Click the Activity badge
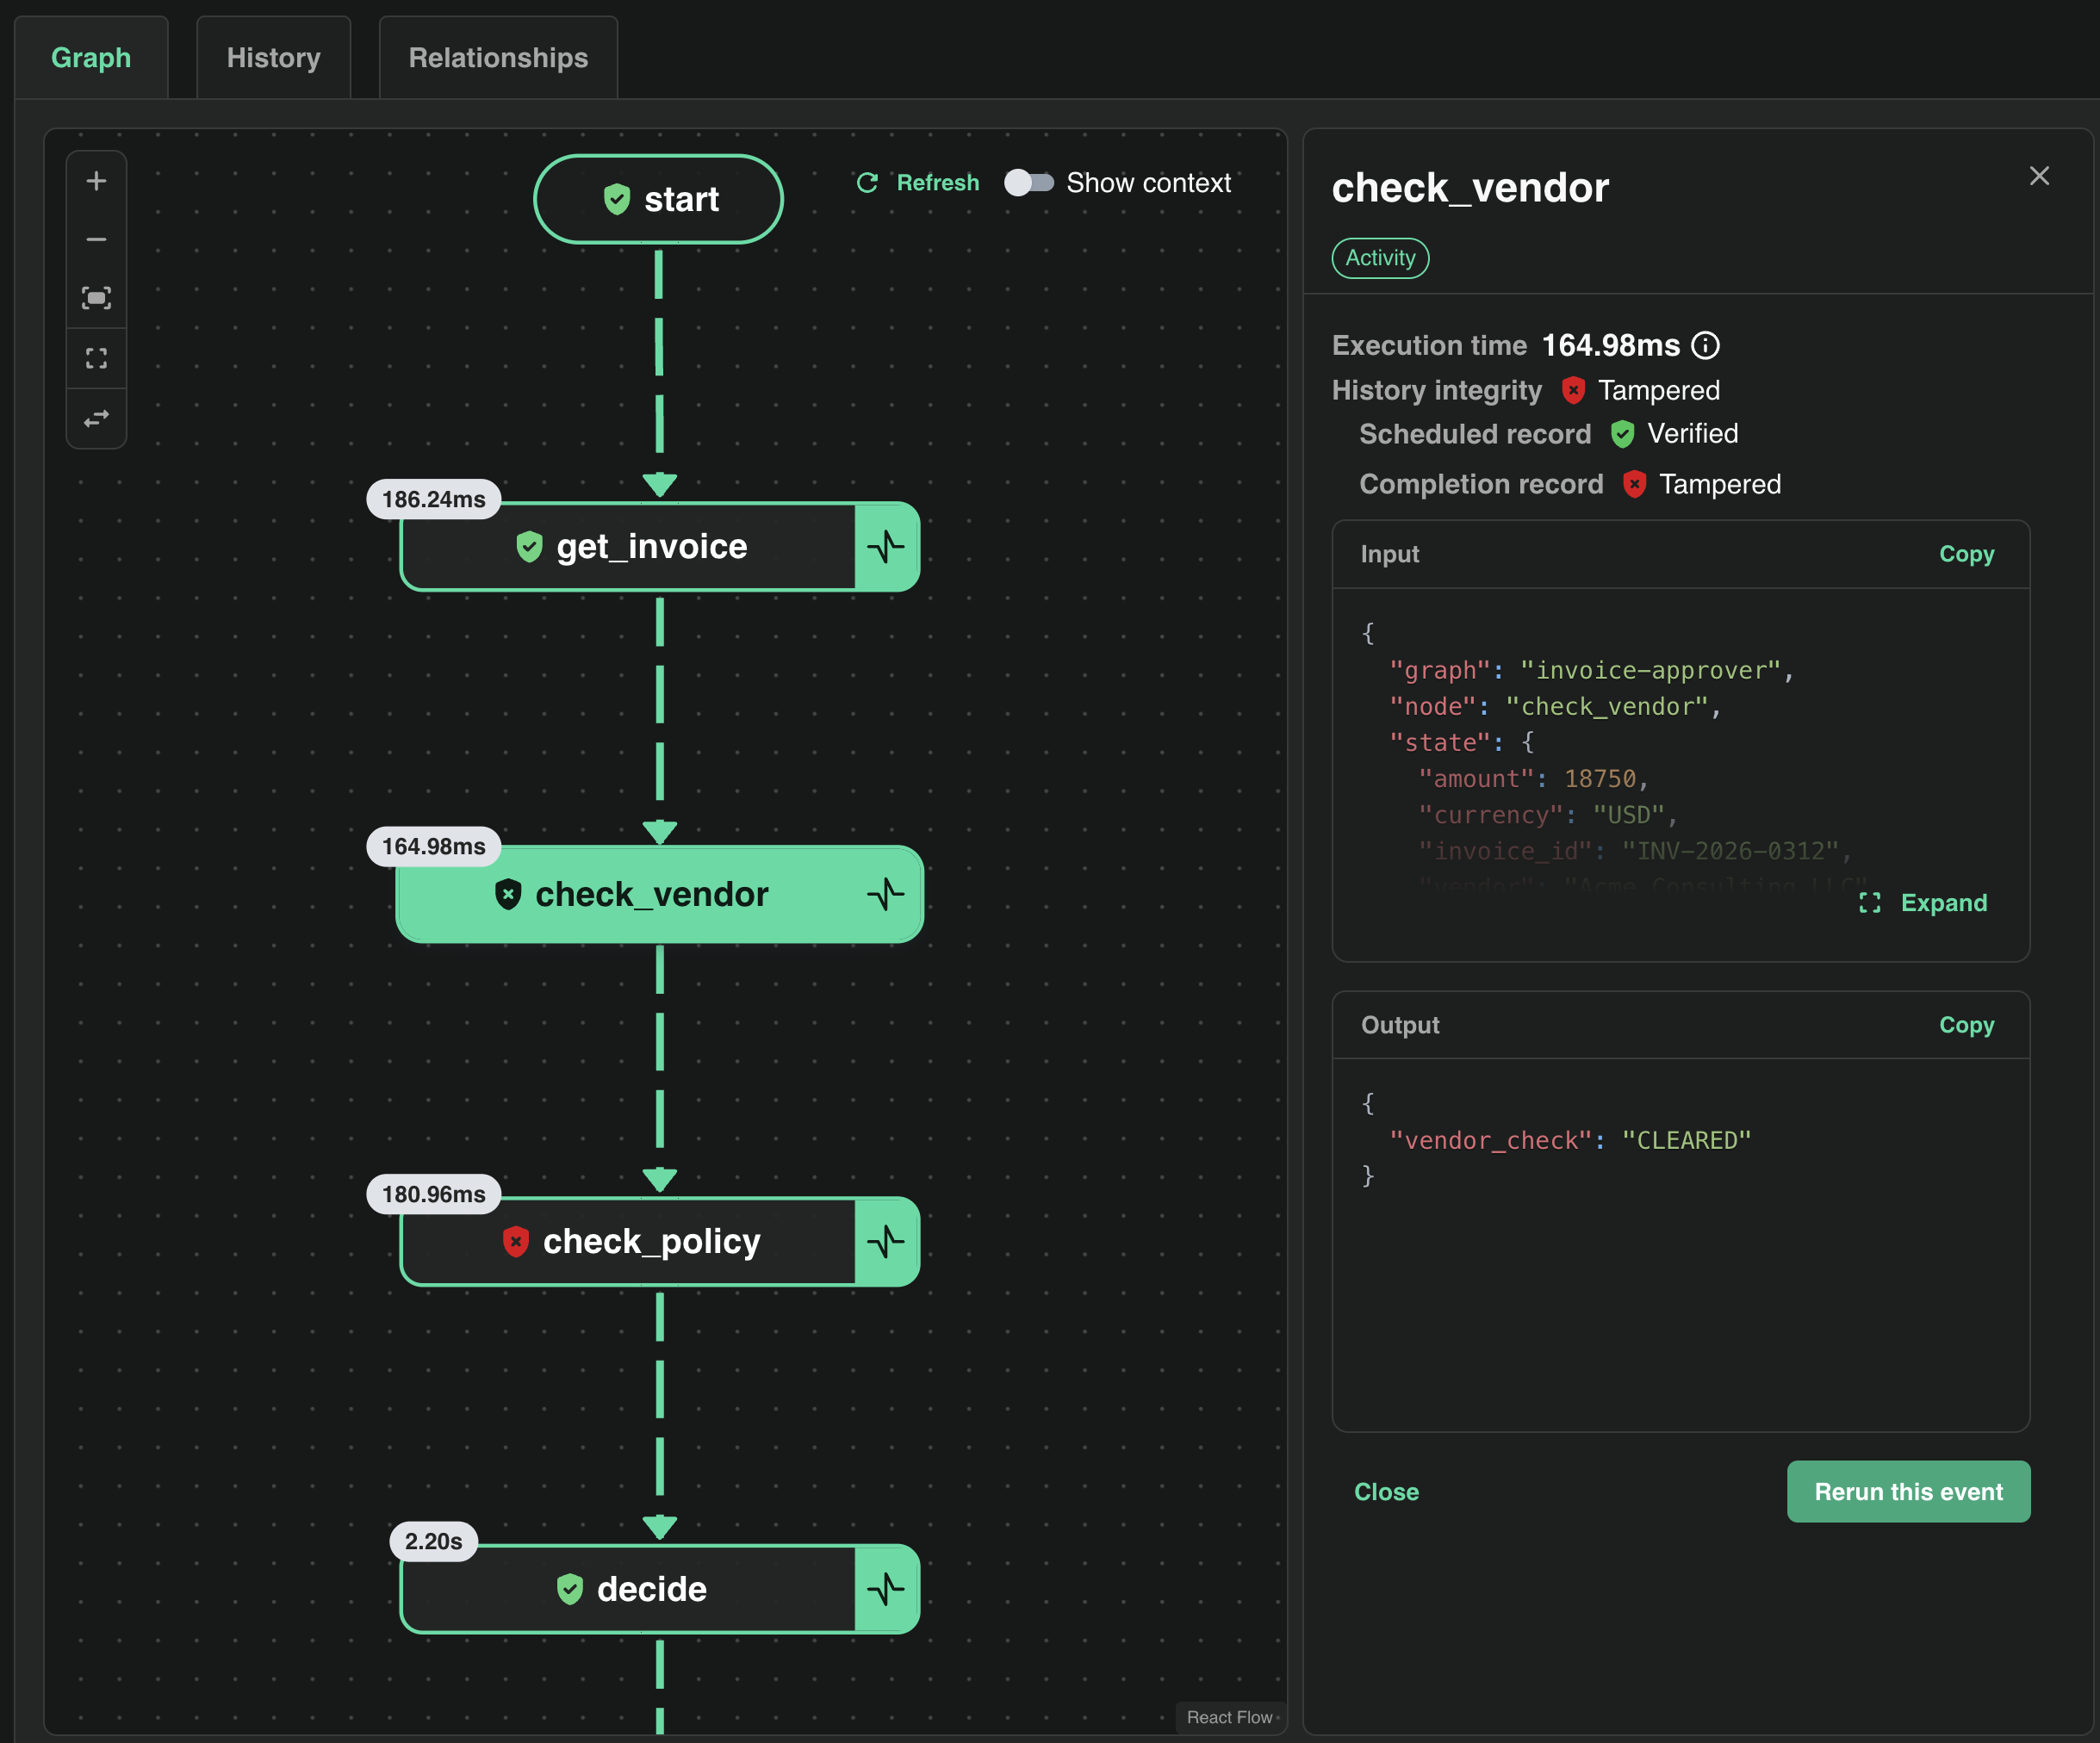Screen dimensions: 2100x1743 click(1380, 258)
